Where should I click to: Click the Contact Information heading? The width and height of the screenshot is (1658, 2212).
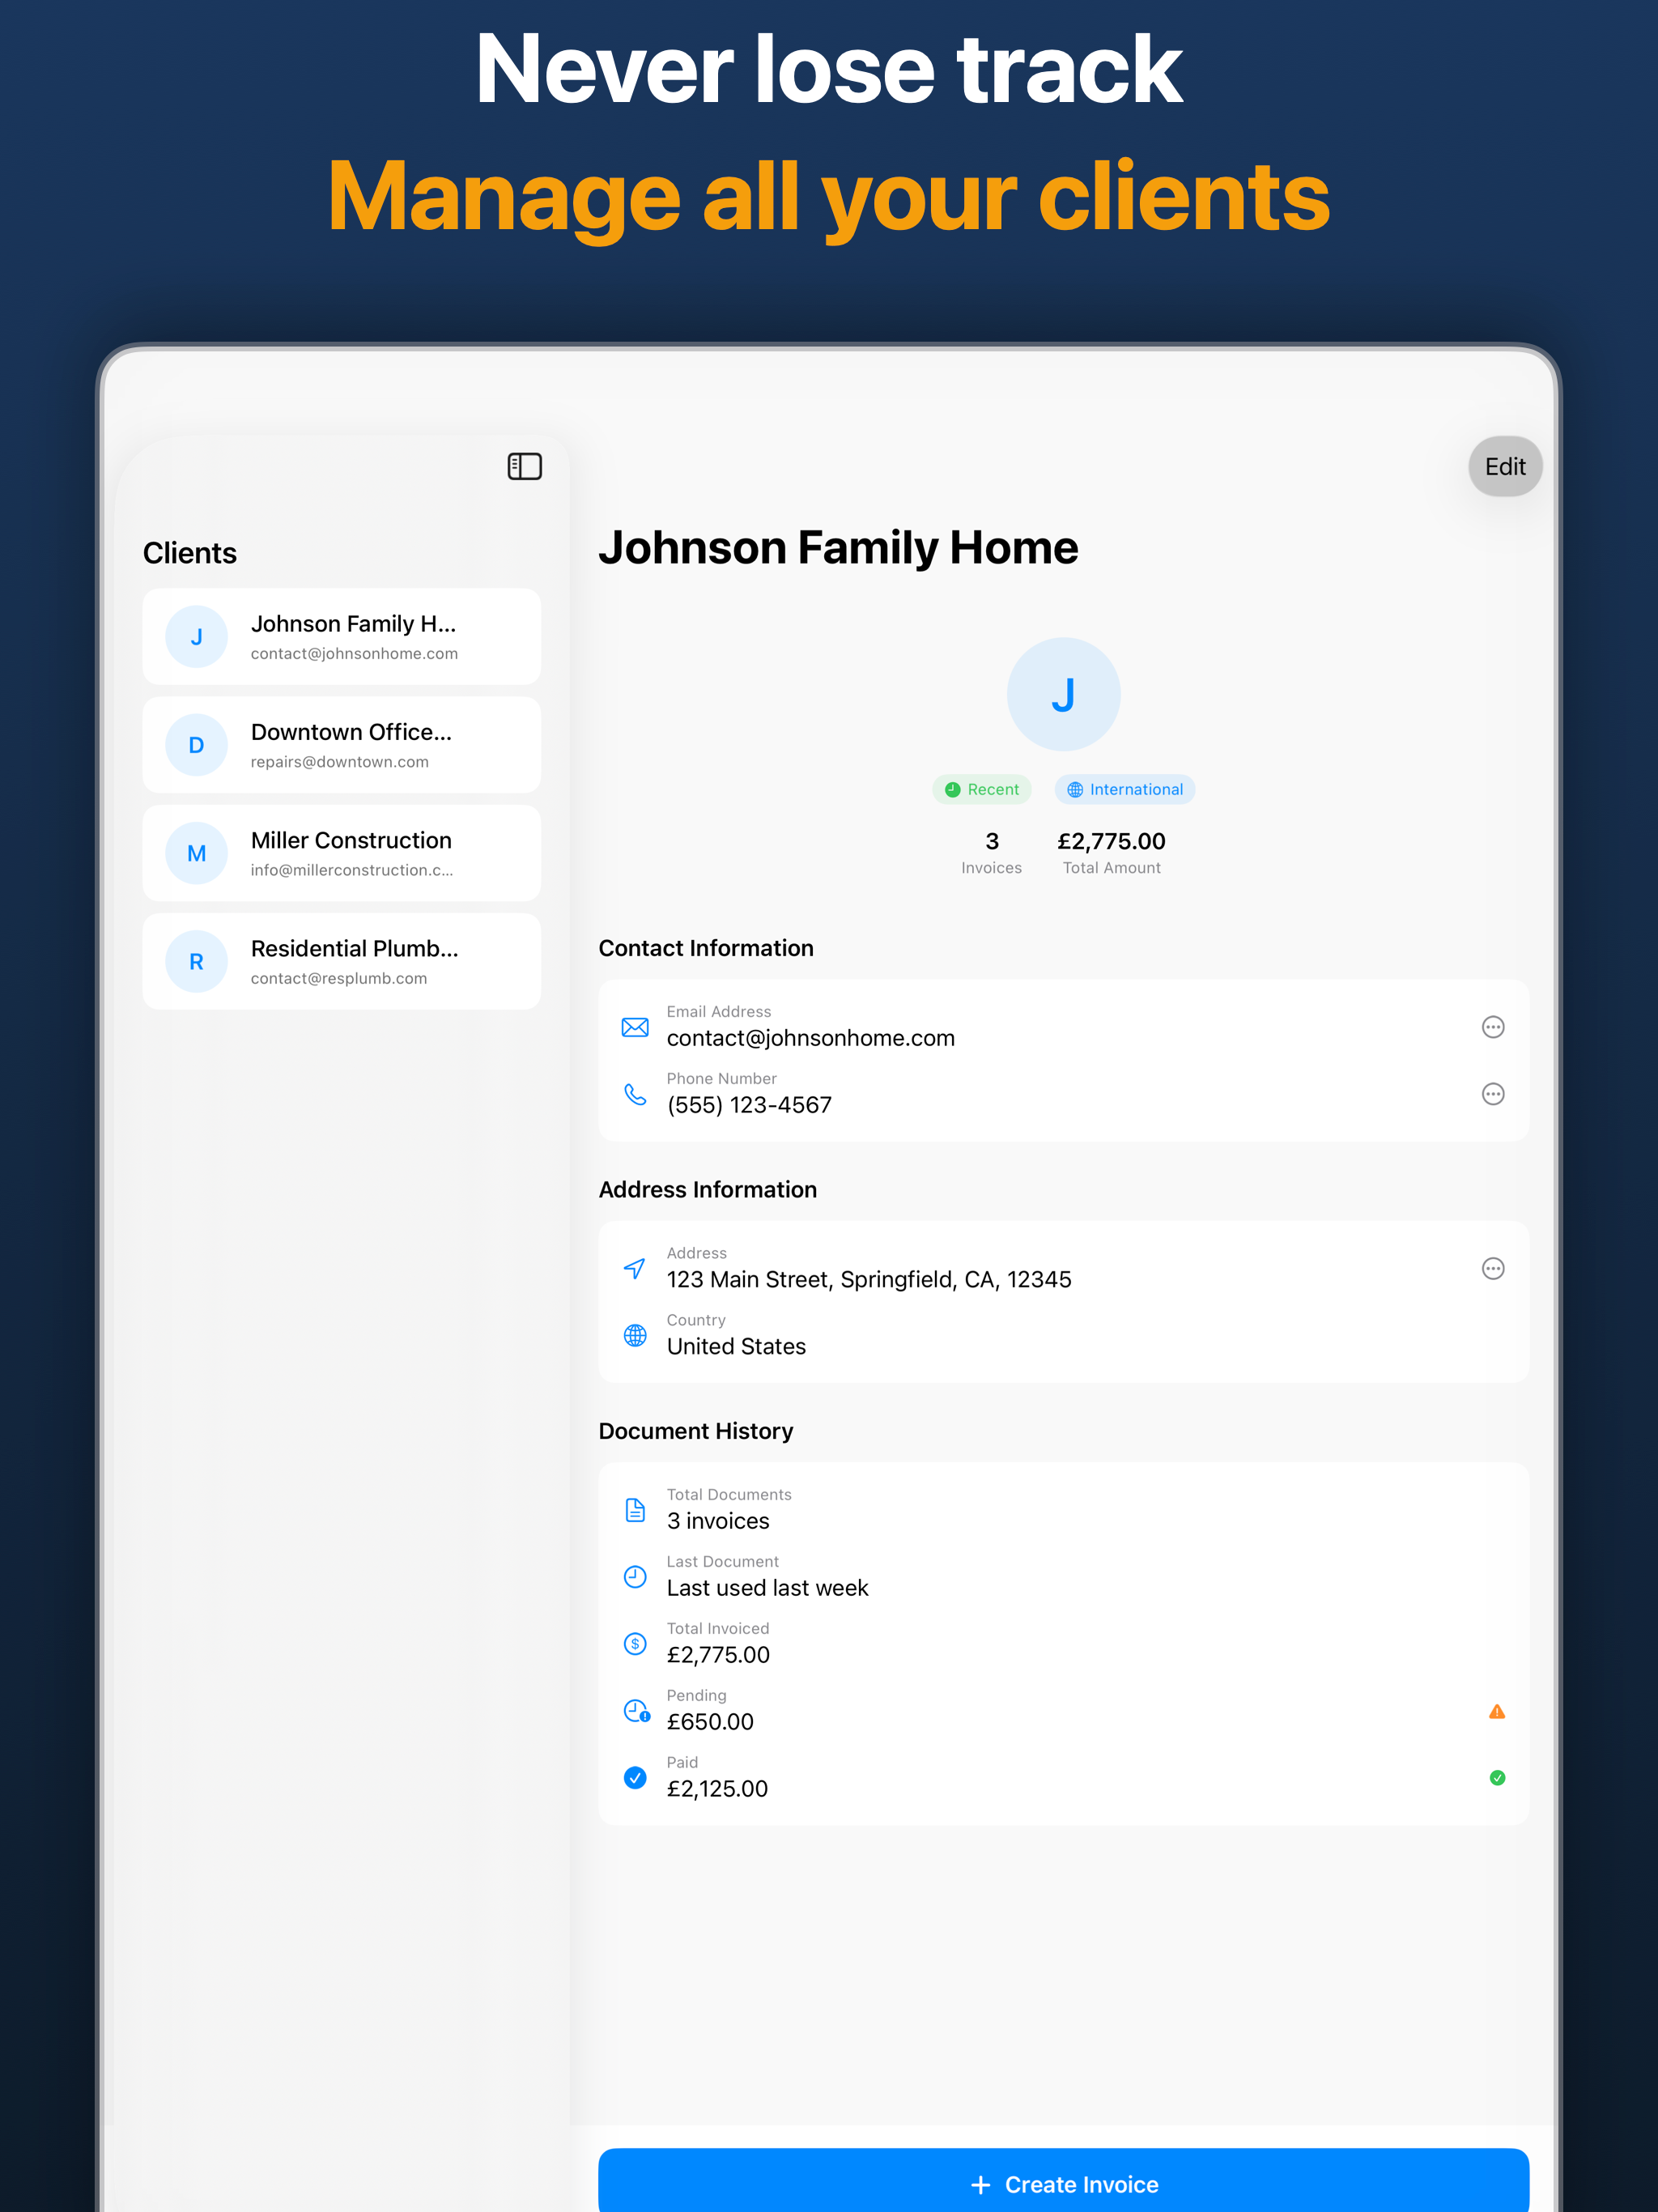(x=705, y=948)
